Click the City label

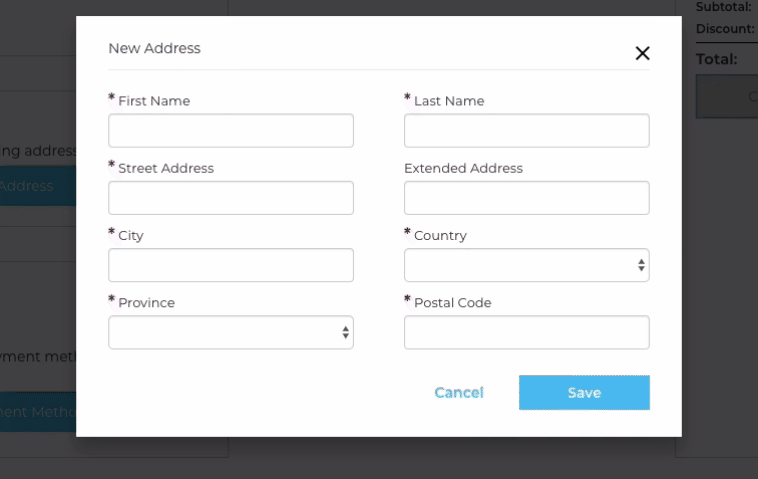131,235
